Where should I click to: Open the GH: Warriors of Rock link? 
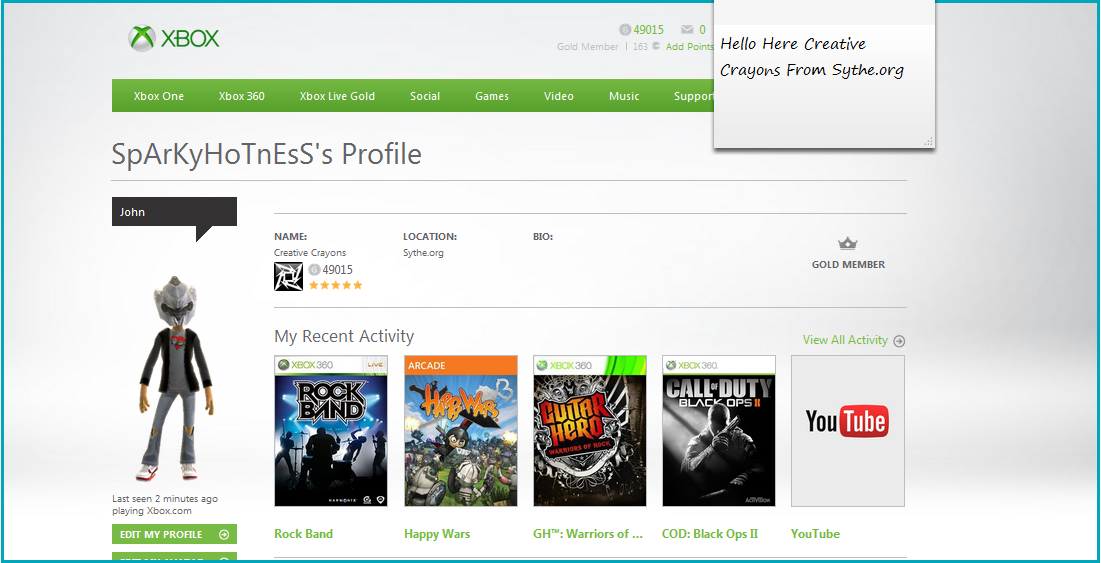[x=588, y=534]
